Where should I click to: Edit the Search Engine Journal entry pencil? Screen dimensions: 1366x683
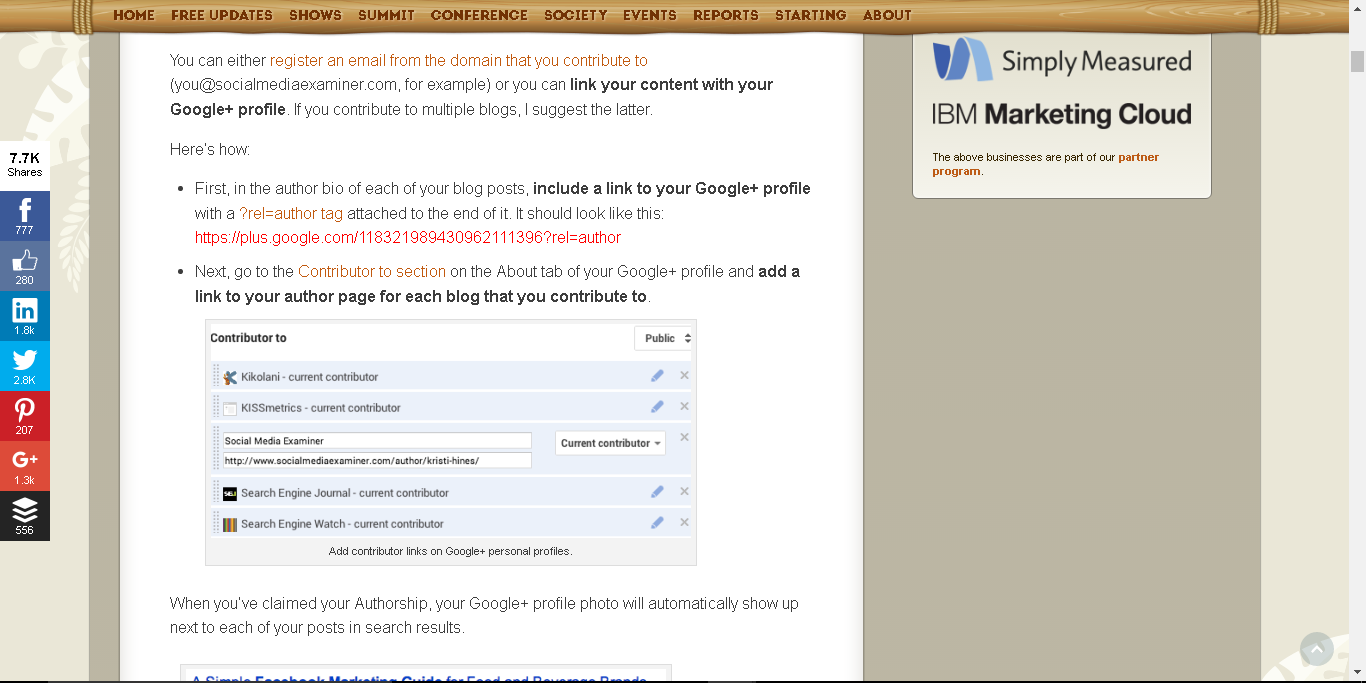pyautogui.click(x=657, y=492)
